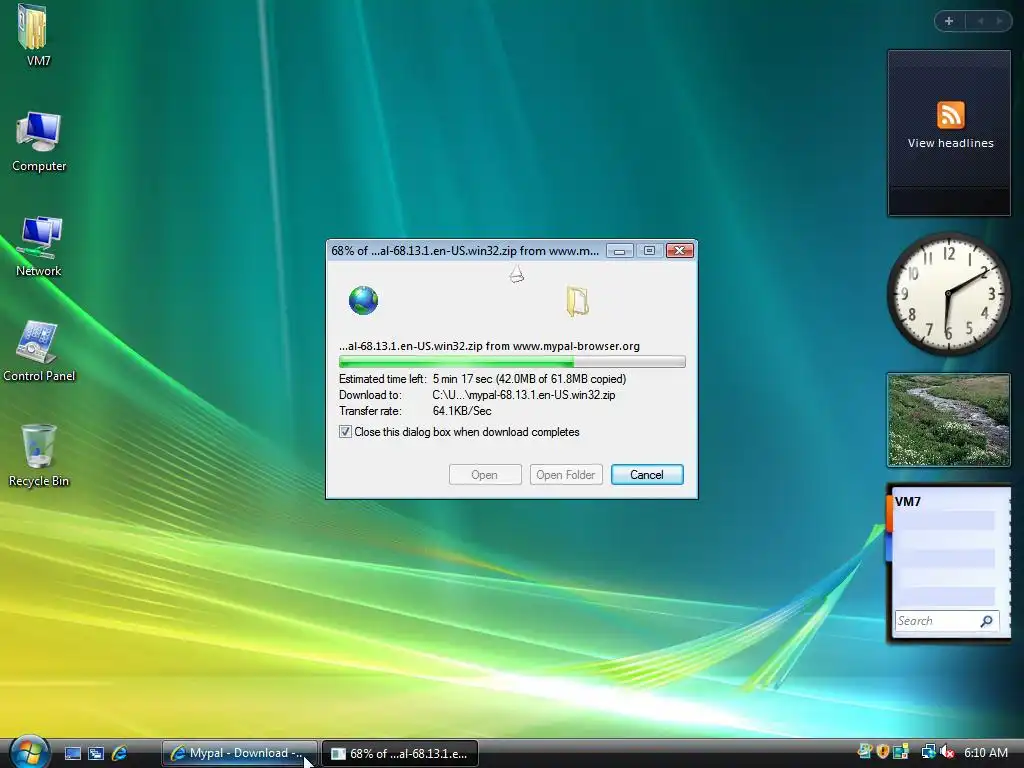The width and height of the screenshot is (1024, 768).
Task: Click the folder icon in download dialog
Action: coord(577,301)
